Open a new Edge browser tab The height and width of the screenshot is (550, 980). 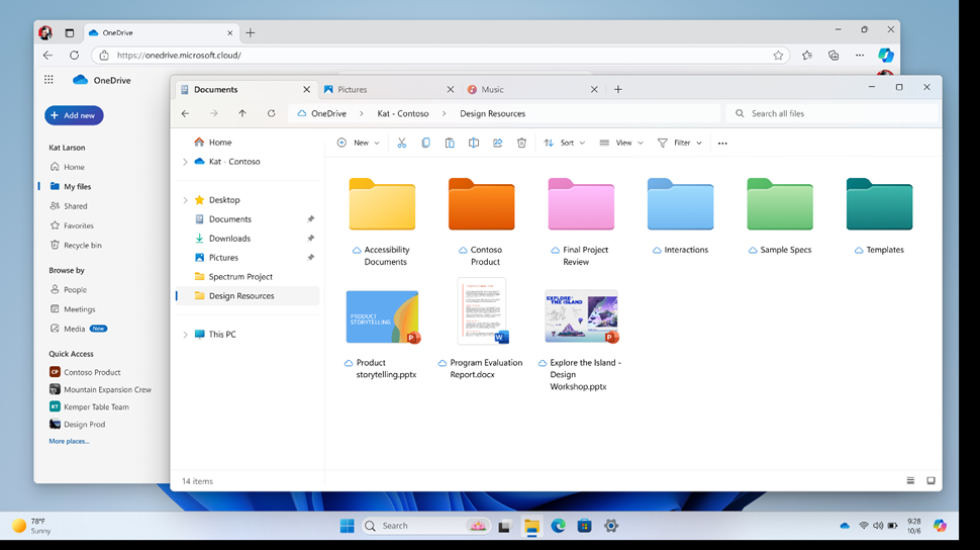click(x=250, y=32)
